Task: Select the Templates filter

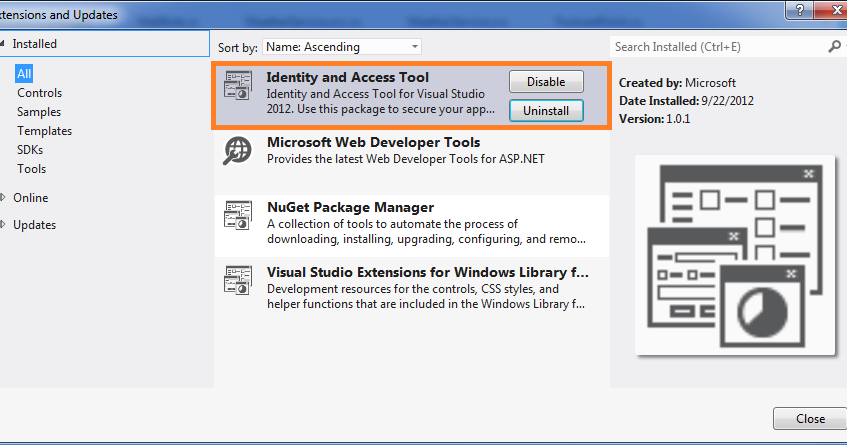Action: (x=44, y=131)
